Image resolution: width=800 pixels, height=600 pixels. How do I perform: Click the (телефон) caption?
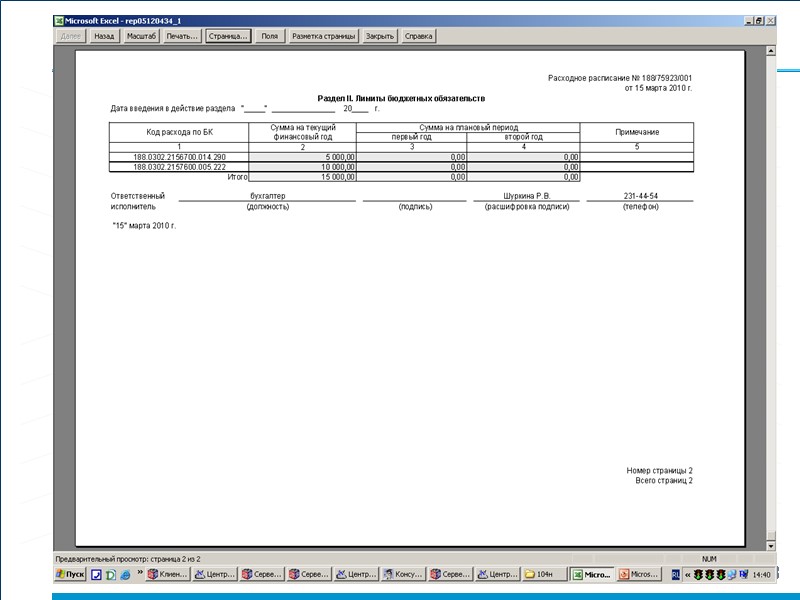tap(641, 207)
